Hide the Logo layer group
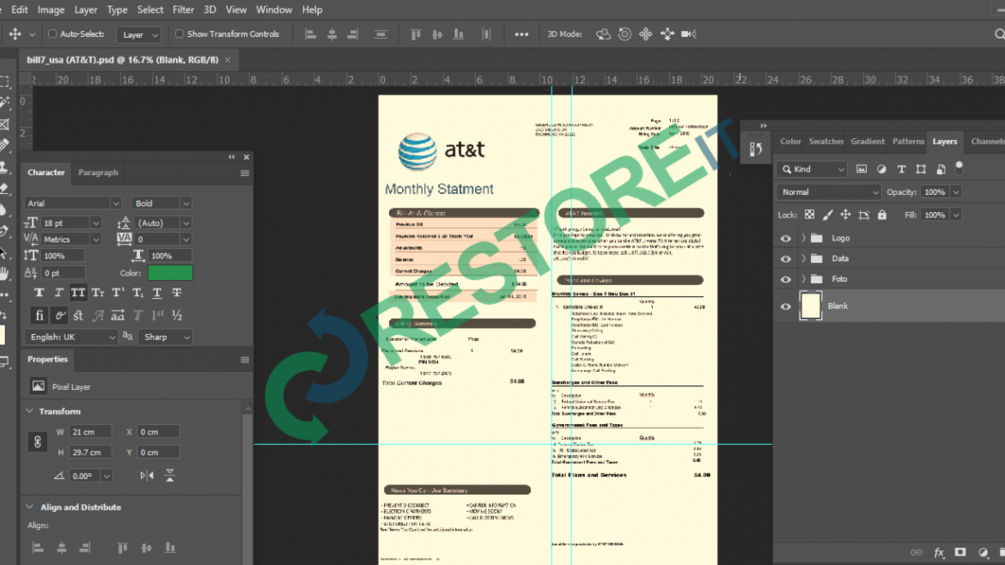 coord(786,238)
